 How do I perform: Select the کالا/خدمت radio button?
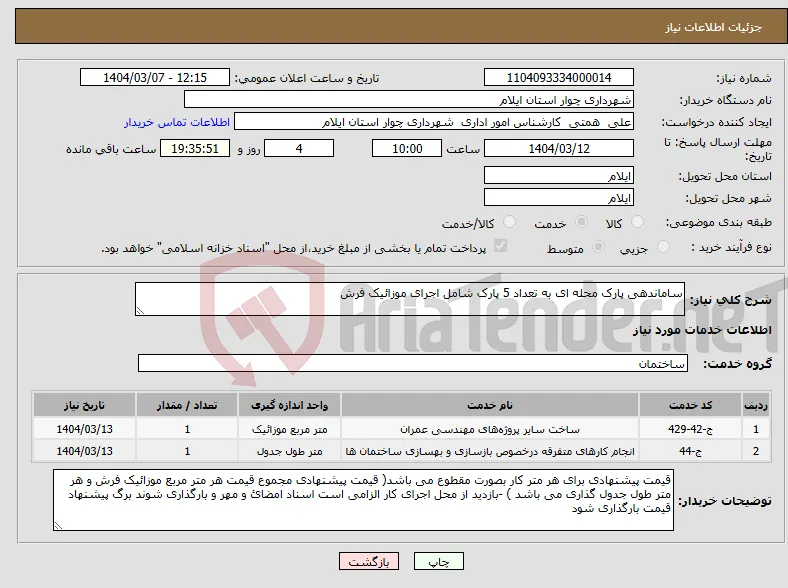pyautogui.click(x=509, y=222)
